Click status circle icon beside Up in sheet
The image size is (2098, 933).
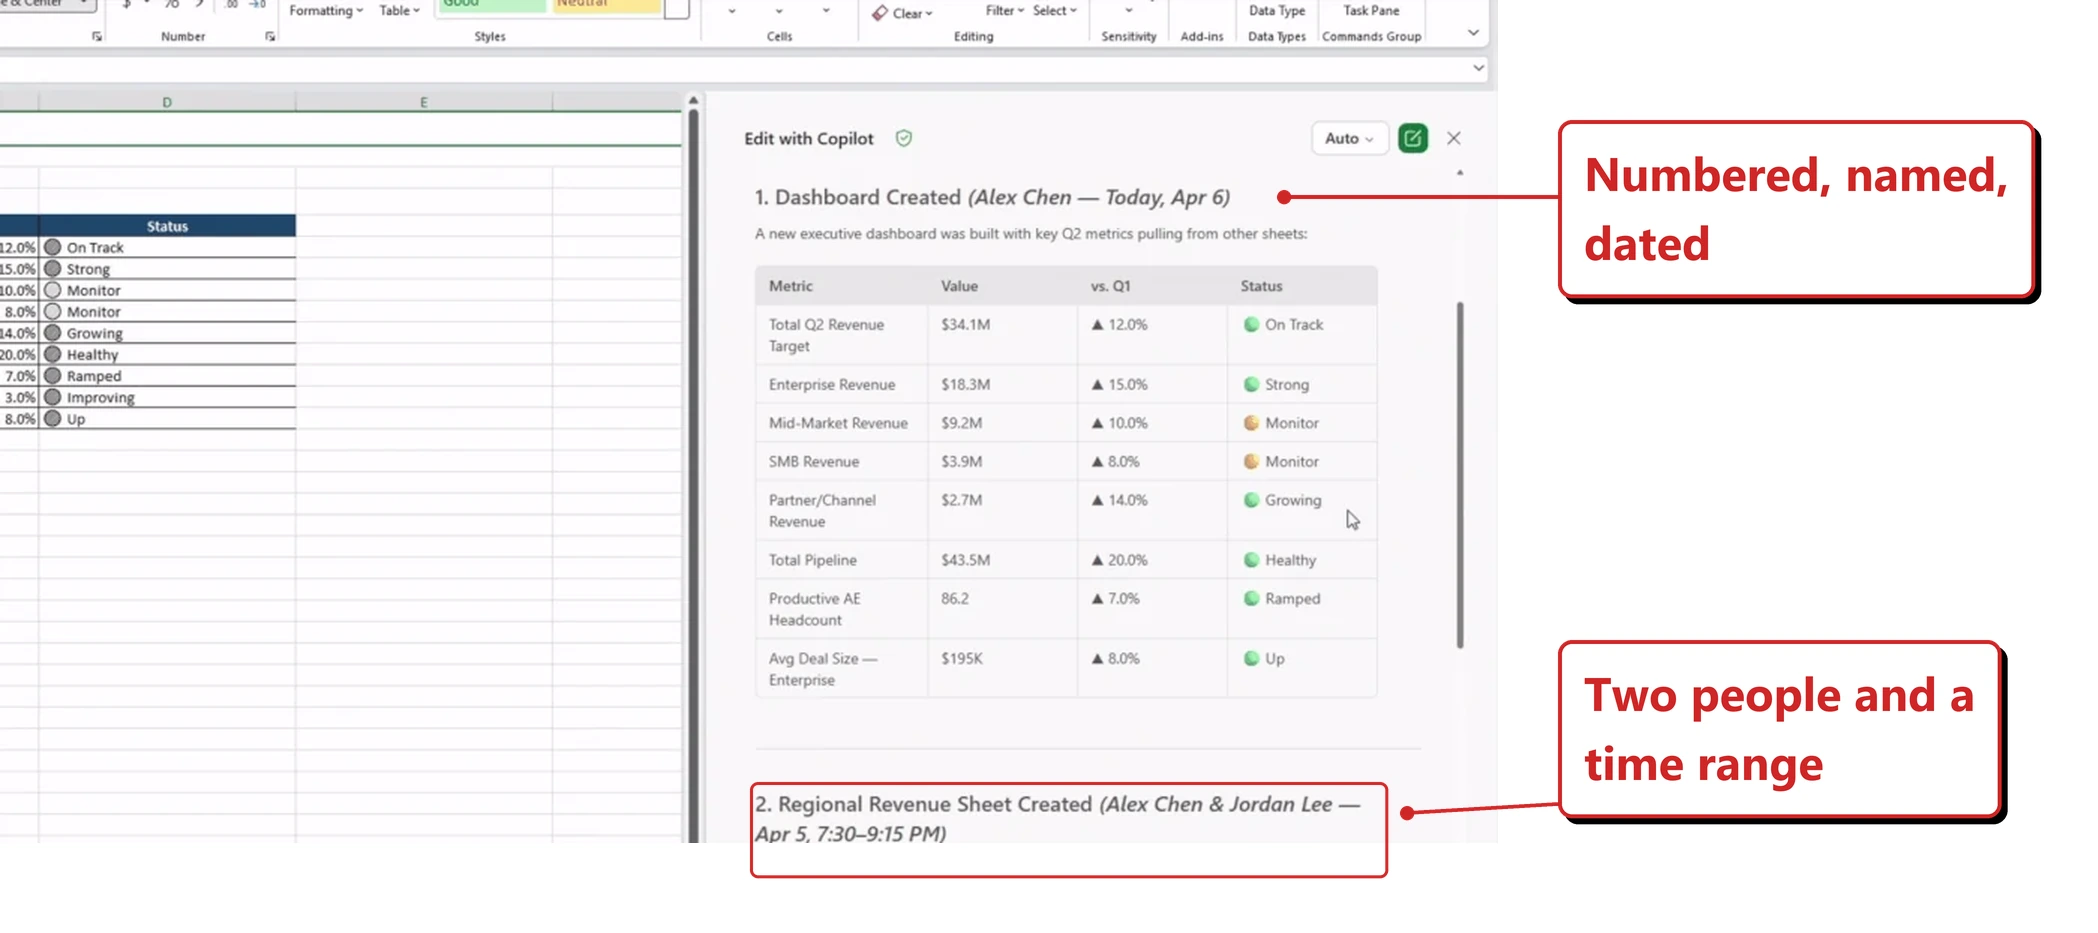point(53,419)
